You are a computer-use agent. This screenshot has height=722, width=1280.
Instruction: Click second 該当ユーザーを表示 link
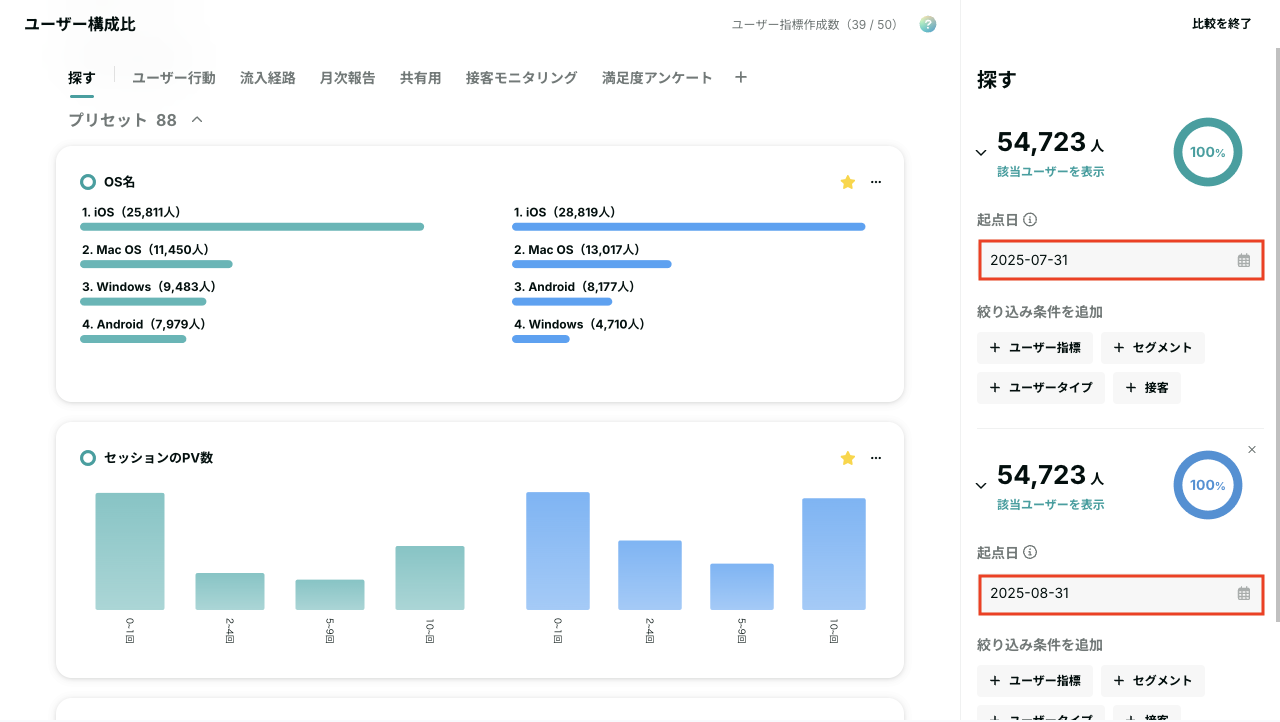1051,505
